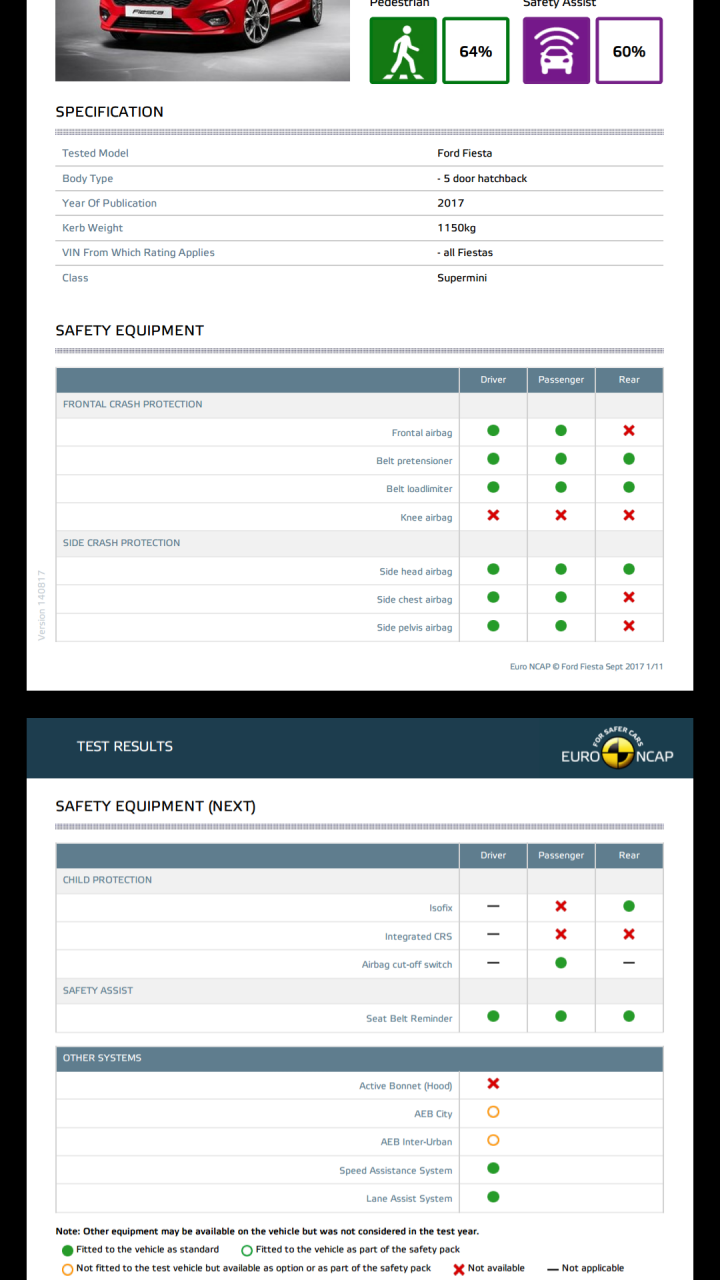The image size is (720, 1280).
Task: Click Seat Belt Reminder driver green dot
Action: (x=493, y=1016)
